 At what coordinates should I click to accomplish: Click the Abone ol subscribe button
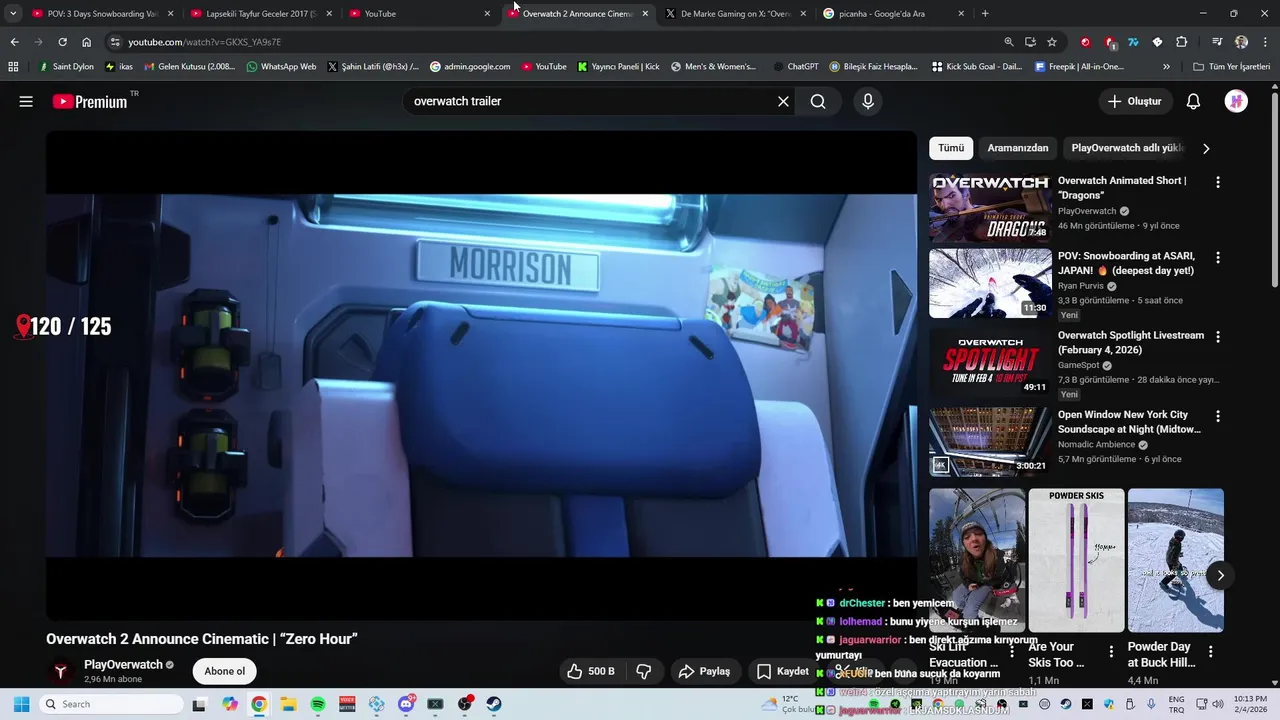225,671
